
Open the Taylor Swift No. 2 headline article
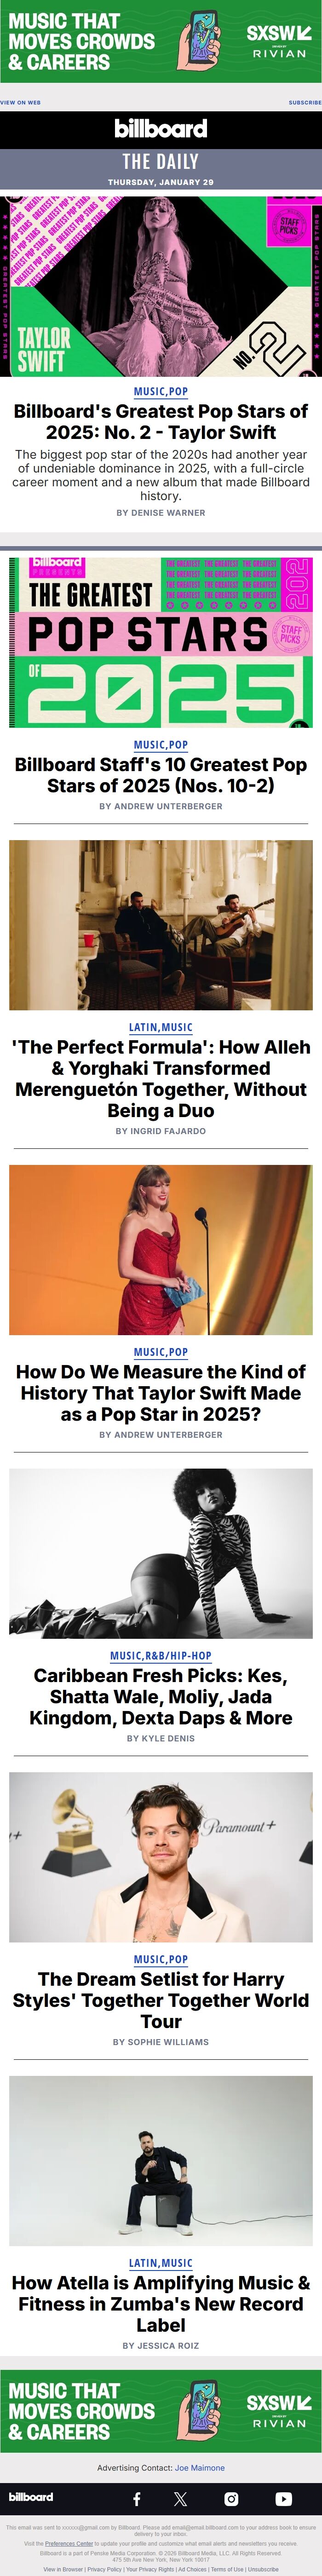point(160,422)
